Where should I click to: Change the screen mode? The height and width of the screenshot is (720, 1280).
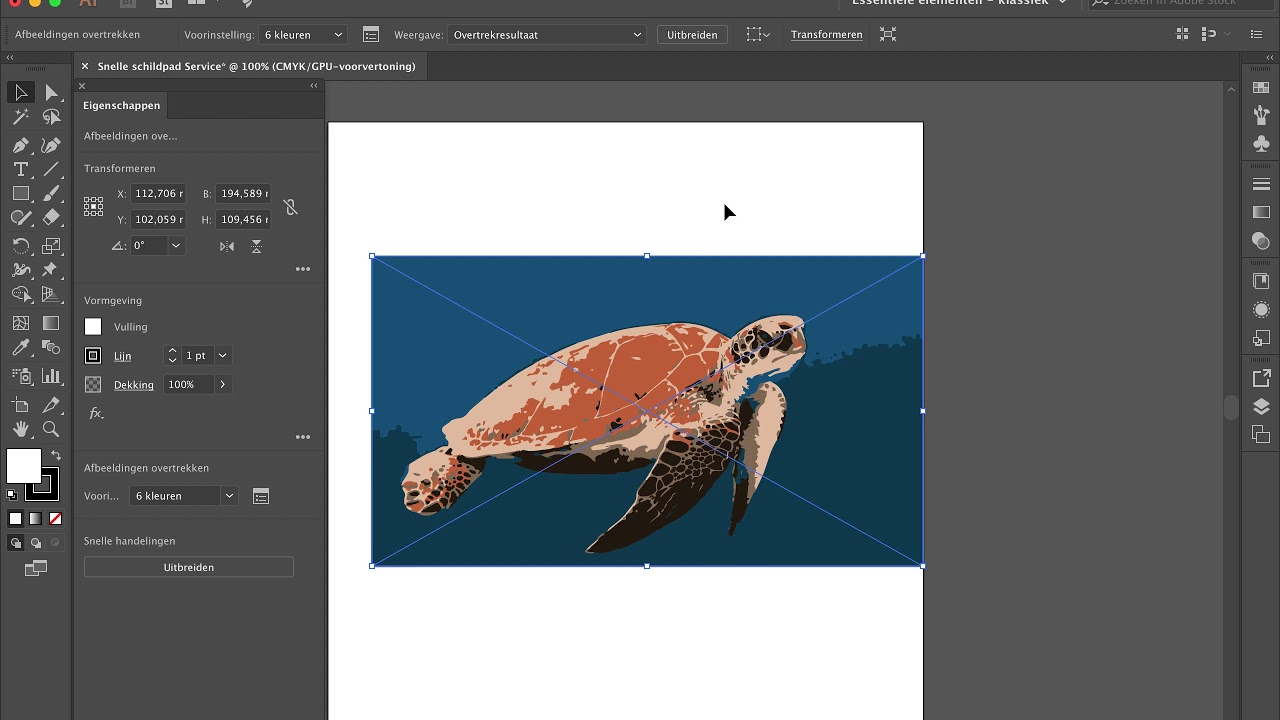click(x=36, y=568)
